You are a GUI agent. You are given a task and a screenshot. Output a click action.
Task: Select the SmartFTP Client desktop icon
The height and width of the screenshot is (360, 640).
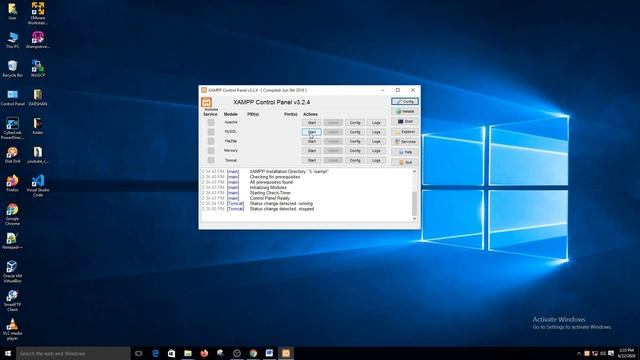coord(12,300)
